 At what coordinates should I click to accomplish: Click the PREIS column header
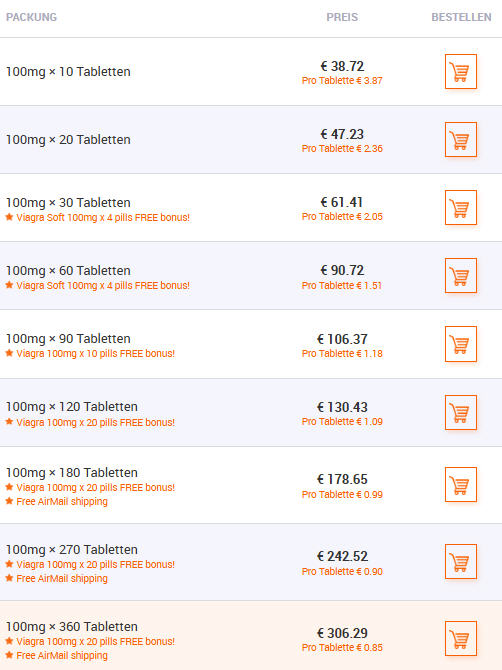click(342, 17)
